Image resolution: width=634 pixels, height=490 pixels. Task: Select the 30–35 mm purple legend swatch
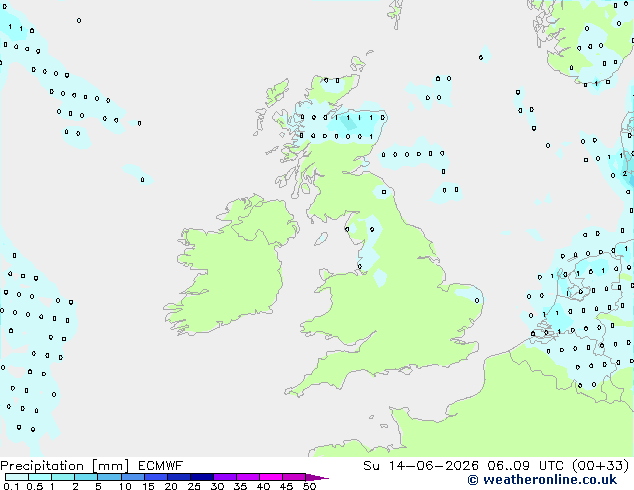point(225,477)
